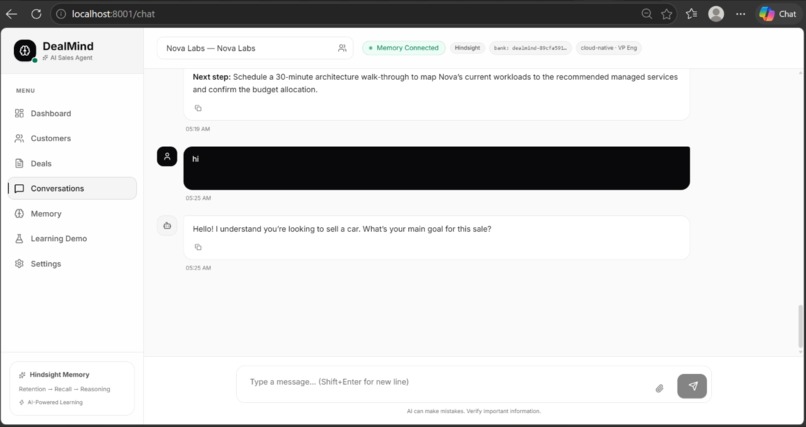Open Settings from the sidebar
806x427 pixels.
click(x=72, y=264)
